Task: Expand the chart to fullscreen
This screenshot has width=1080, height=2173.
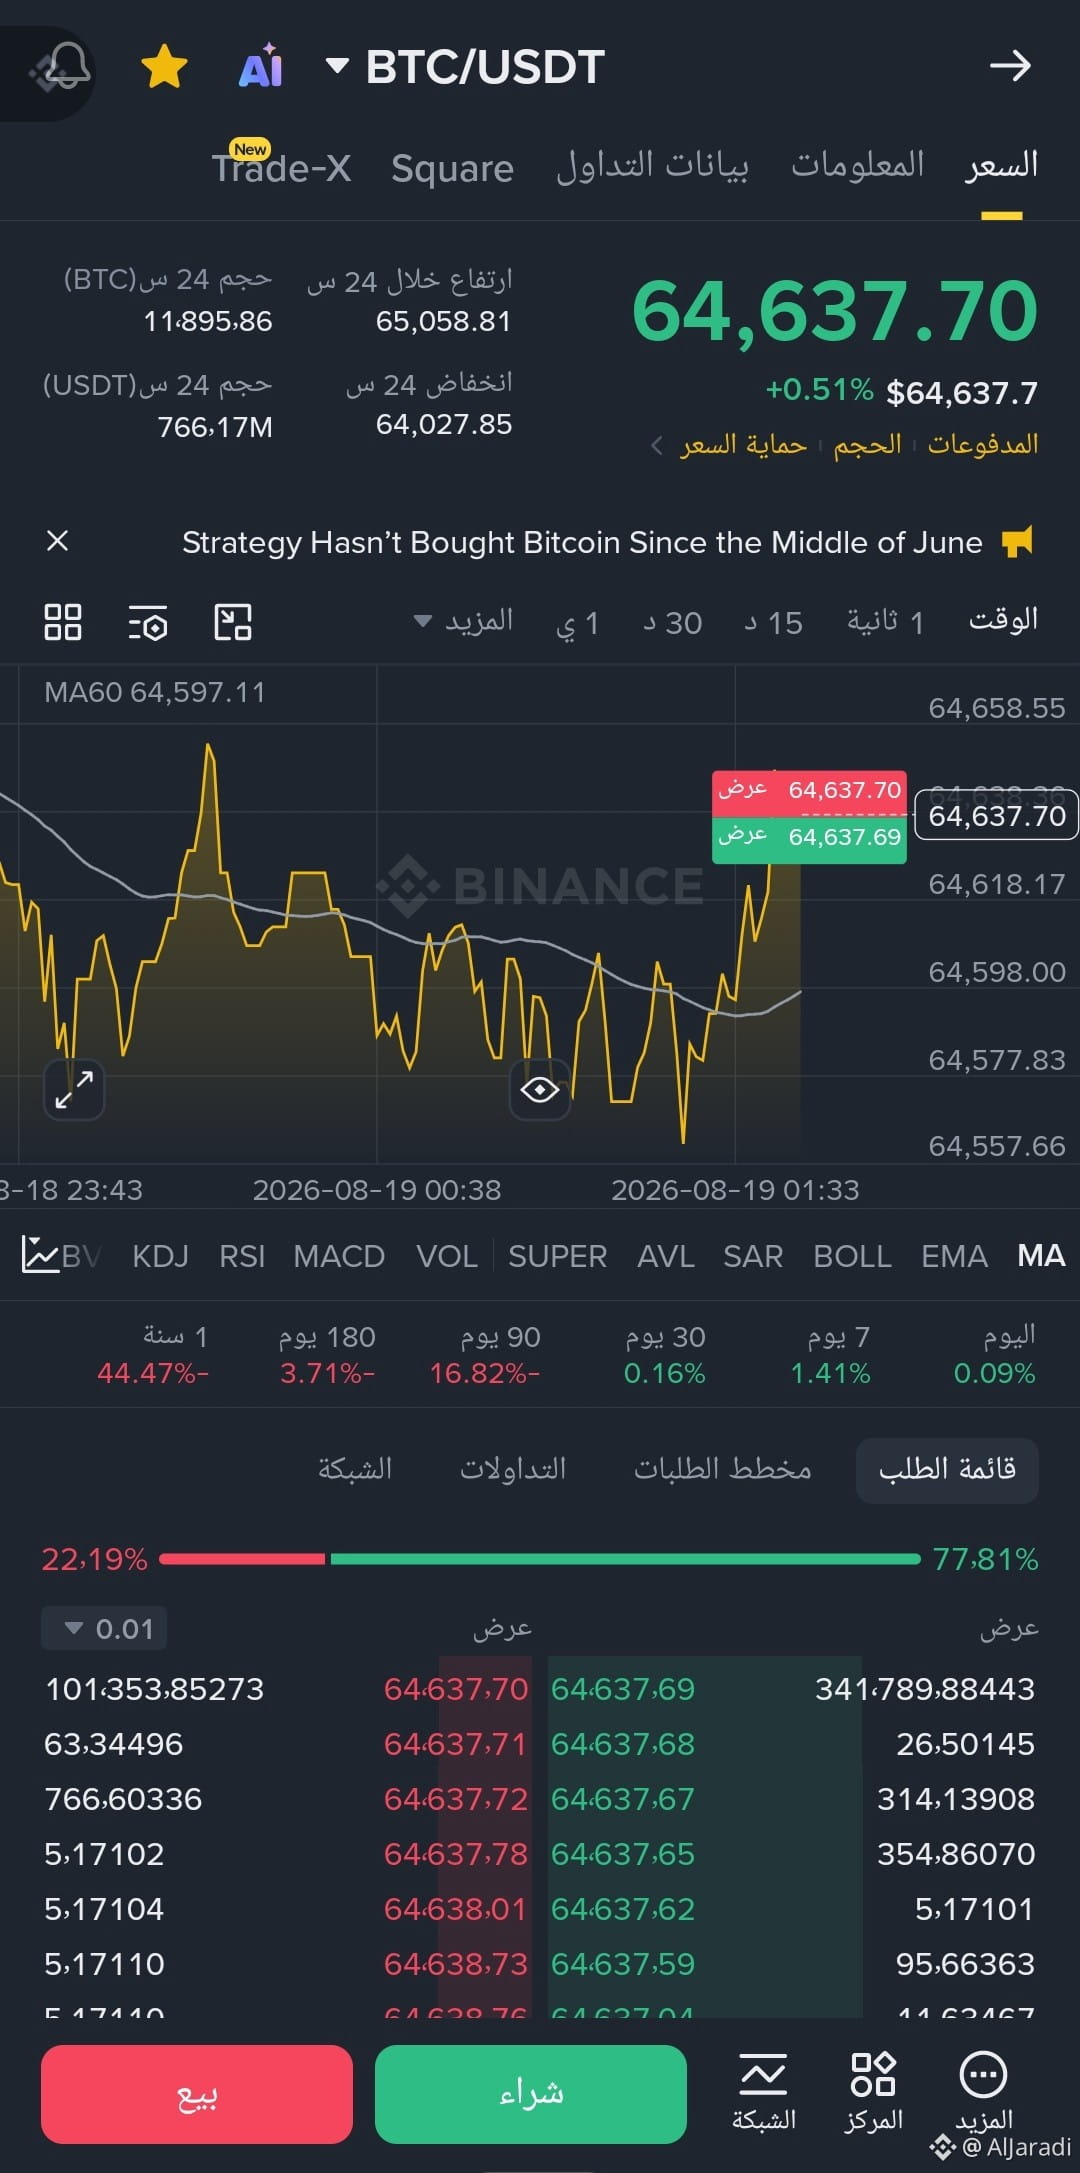Action: tap(74, 1089)
